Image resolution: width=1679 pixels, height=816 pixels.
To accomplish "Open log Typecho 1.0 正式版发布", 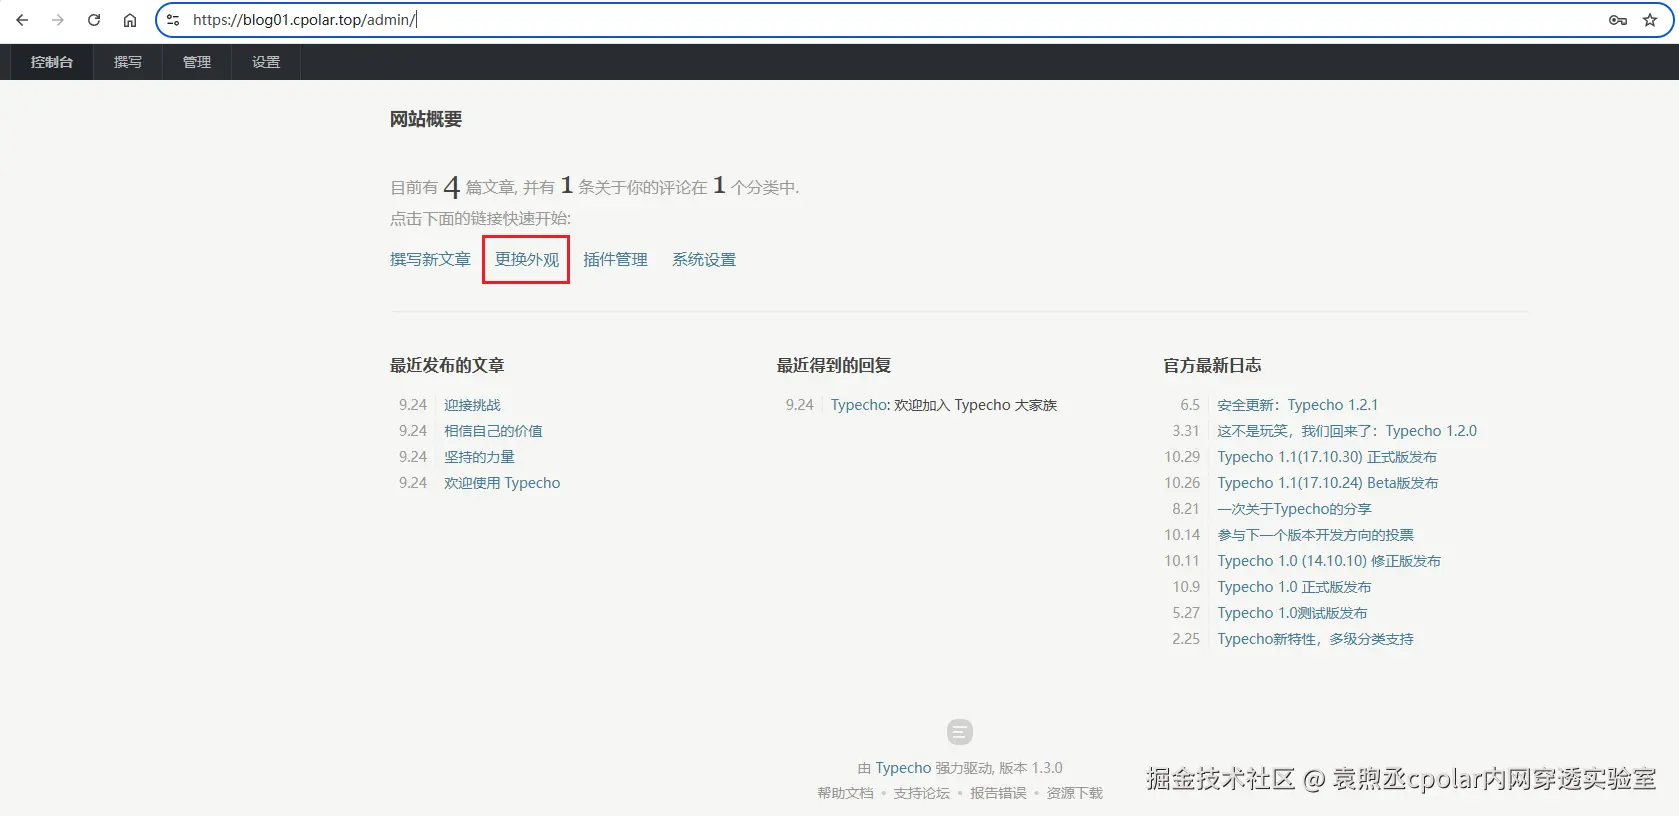I will [x=1294, y=587].
